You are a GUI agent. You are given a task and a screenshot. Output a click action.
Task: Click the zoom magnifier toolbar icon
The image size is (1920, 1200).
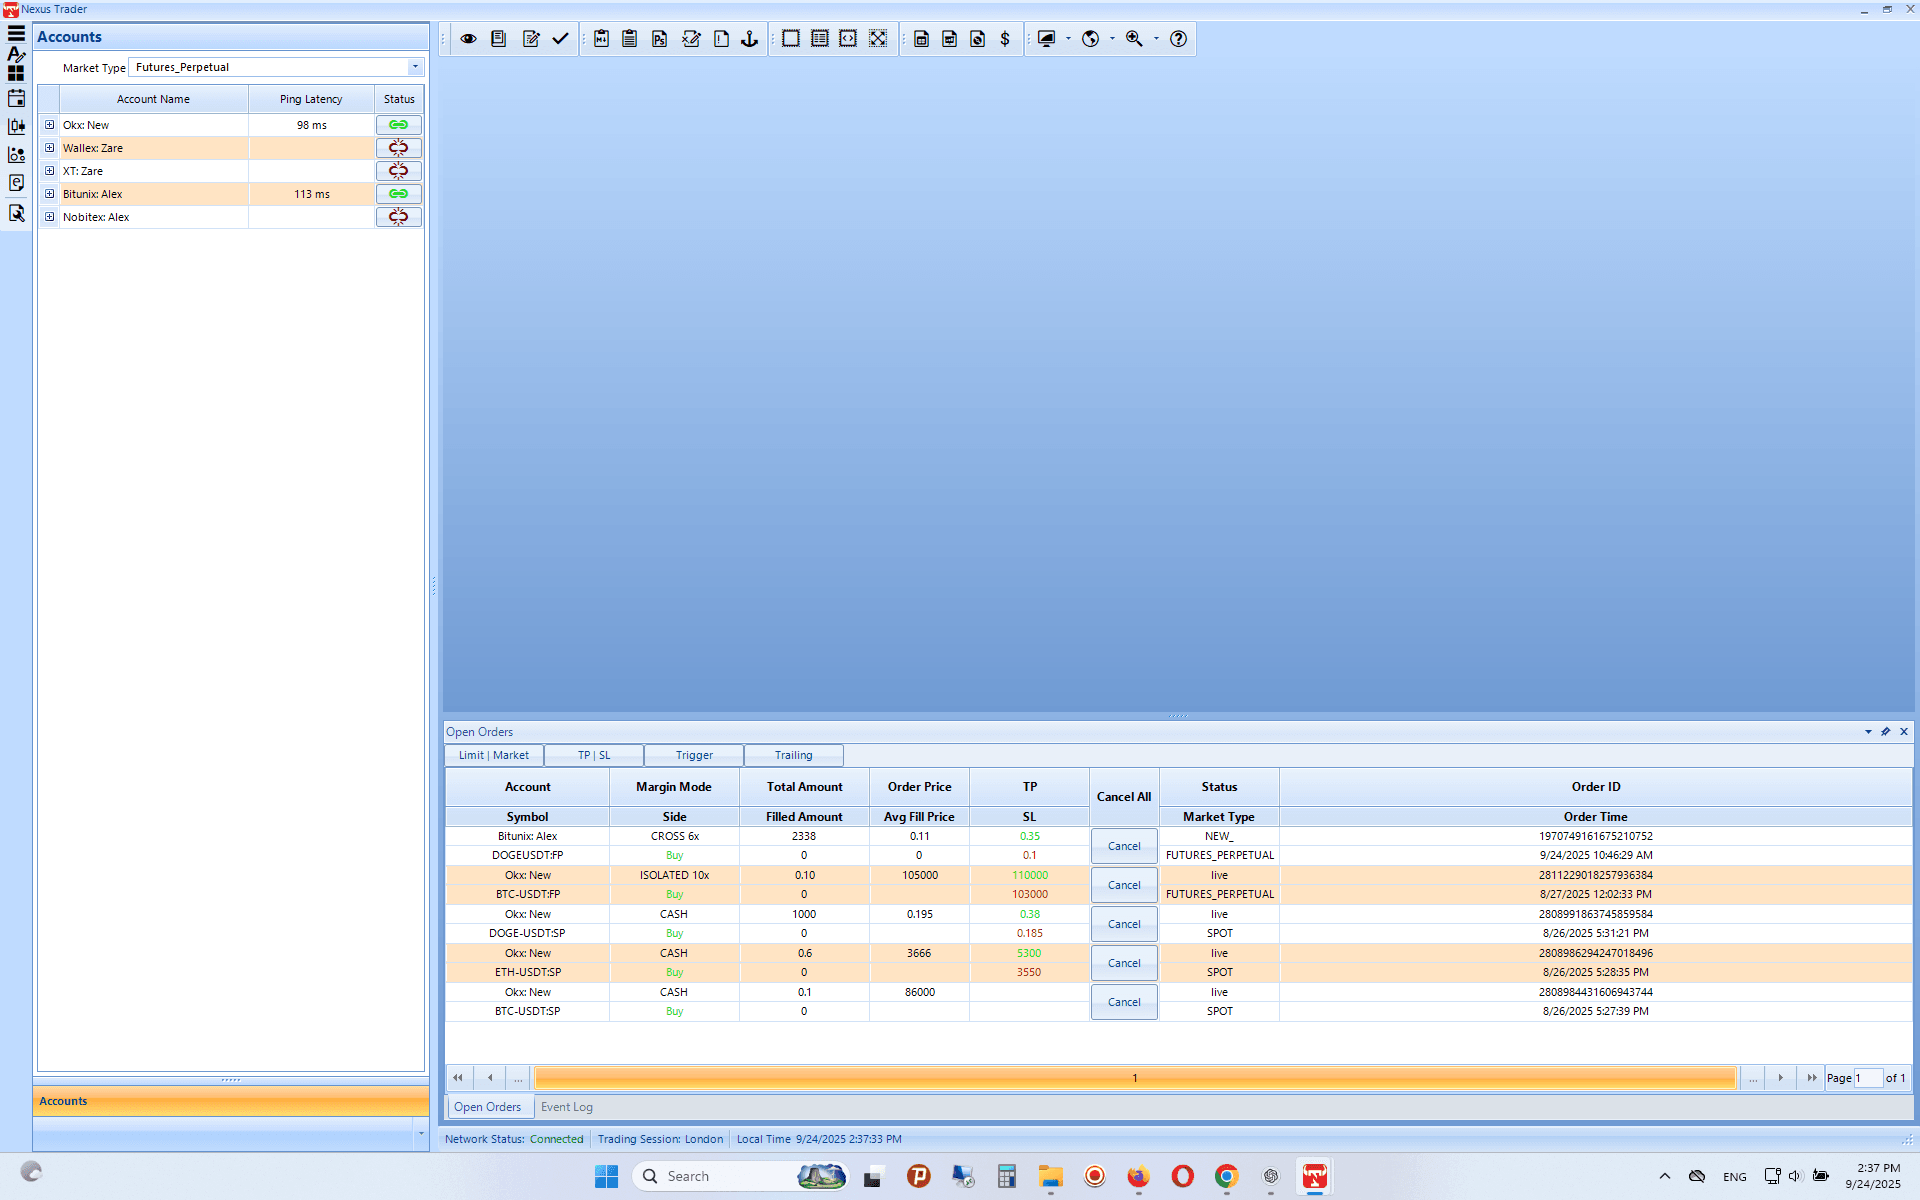tap(1134, 39)
